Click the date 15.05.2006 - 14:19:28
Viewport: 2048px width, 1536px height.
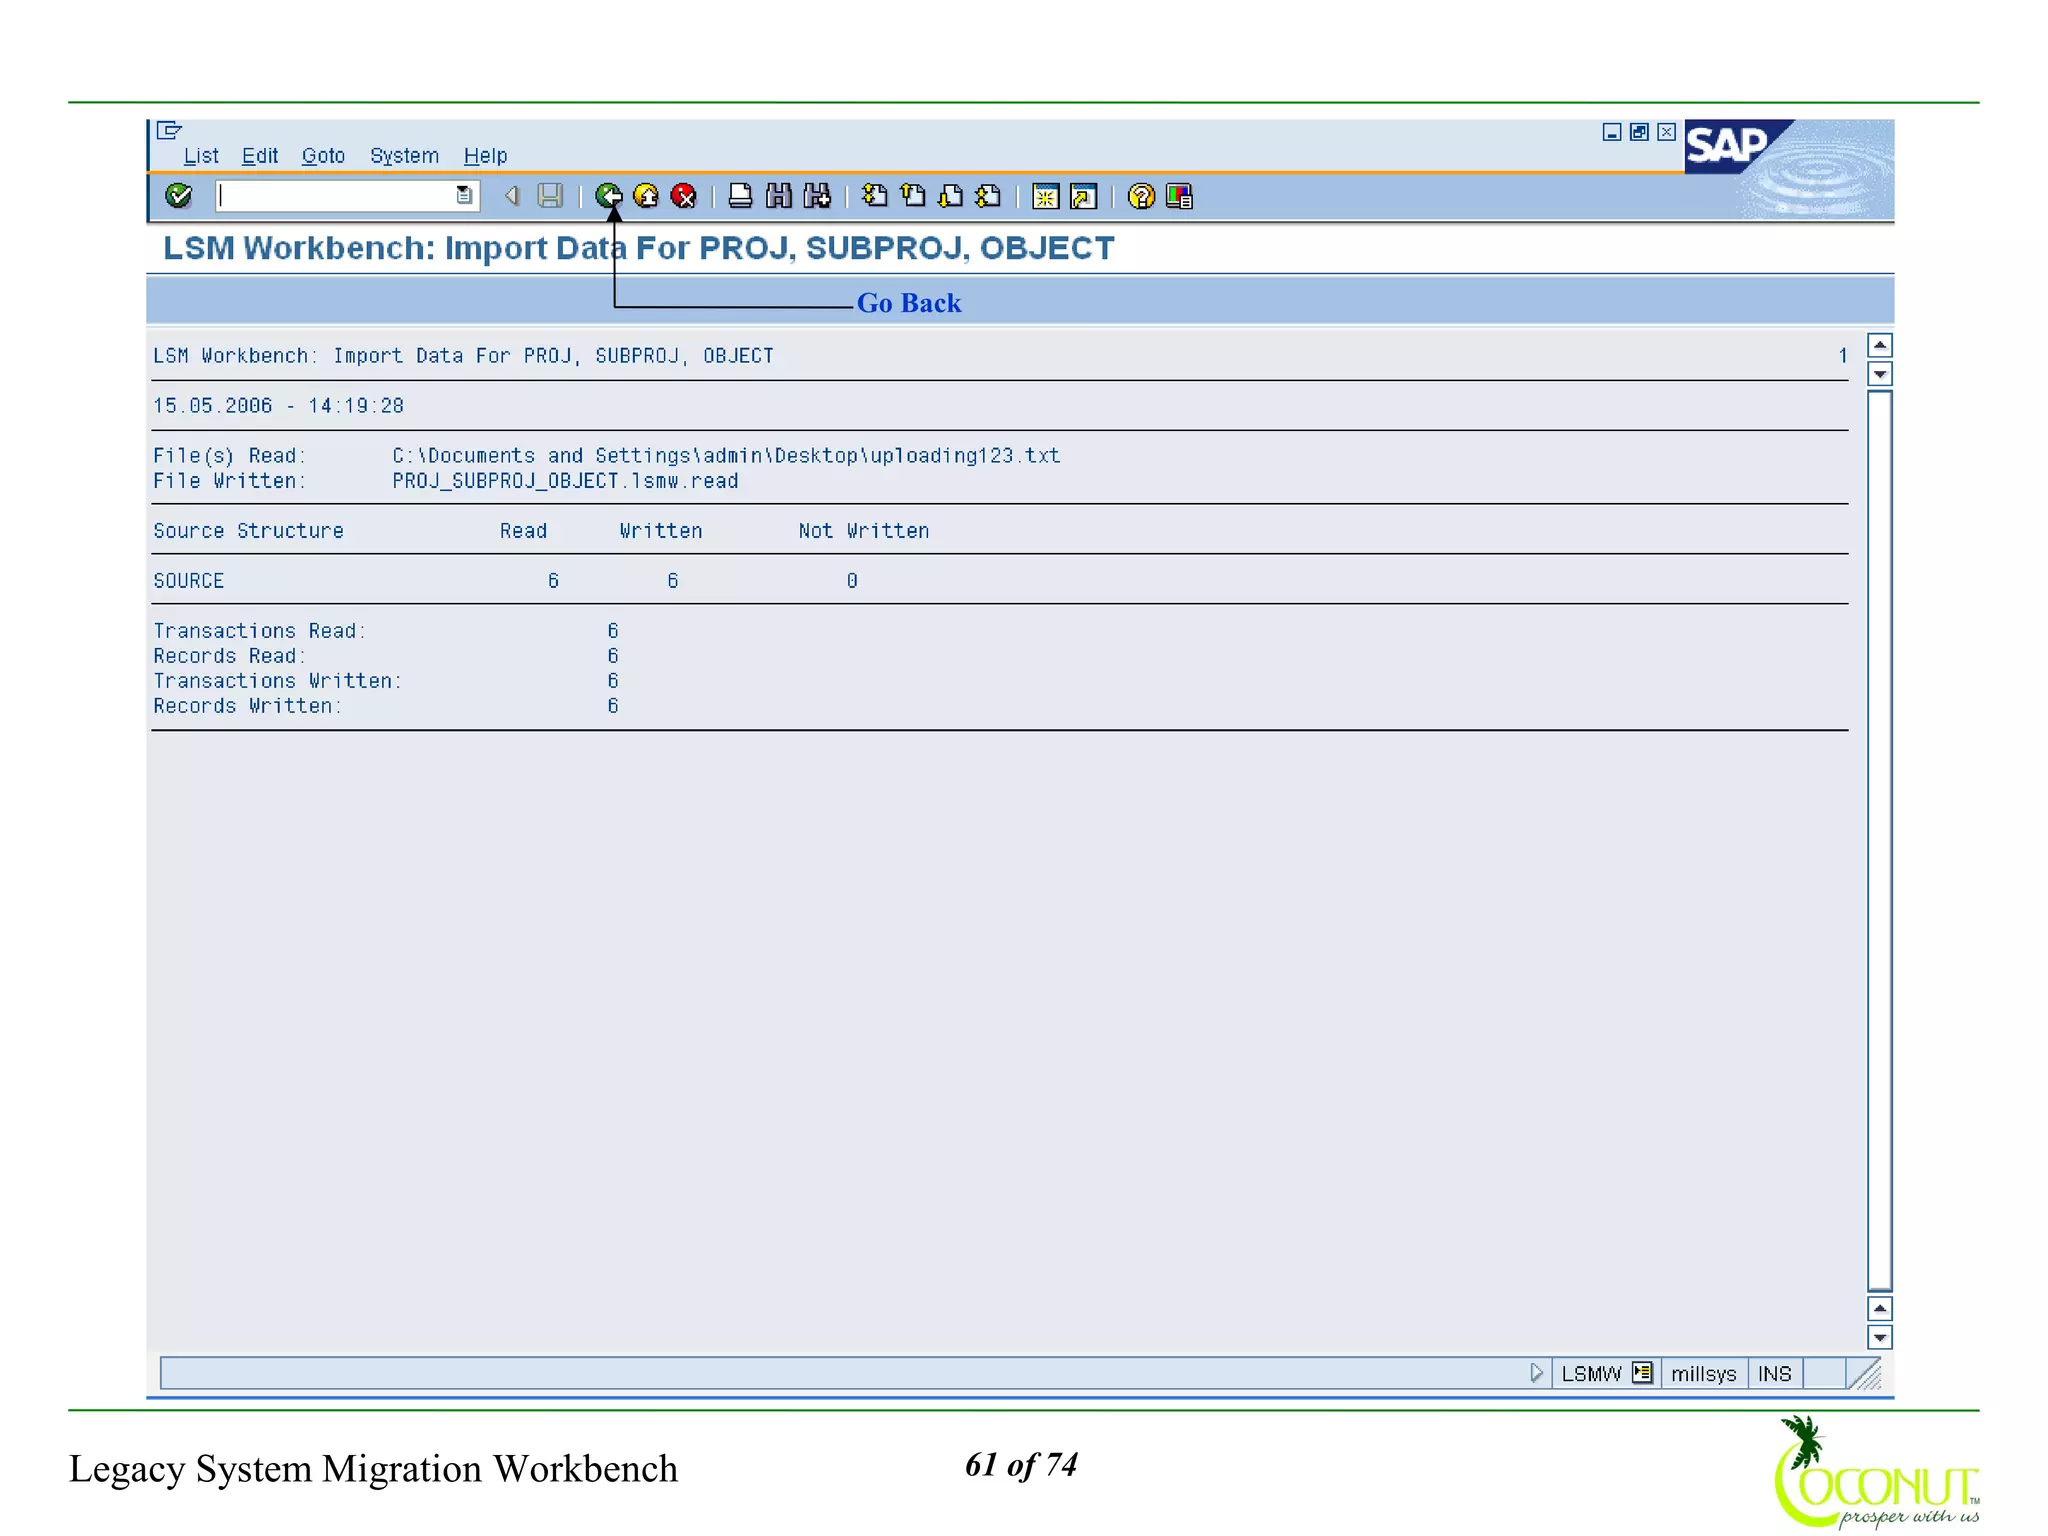(278, 406)
